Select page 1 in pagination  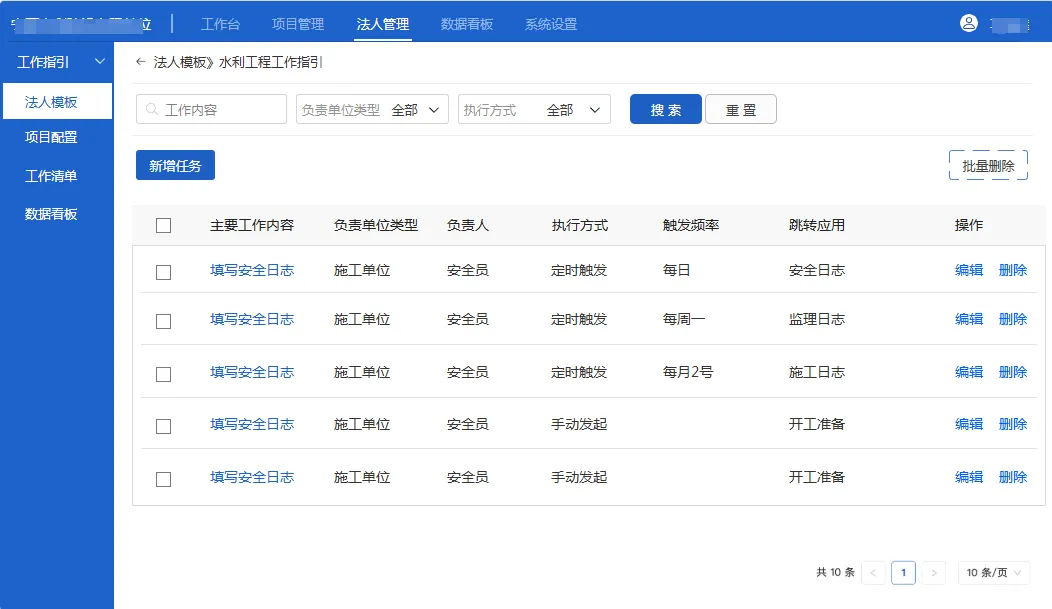[903, 572]
